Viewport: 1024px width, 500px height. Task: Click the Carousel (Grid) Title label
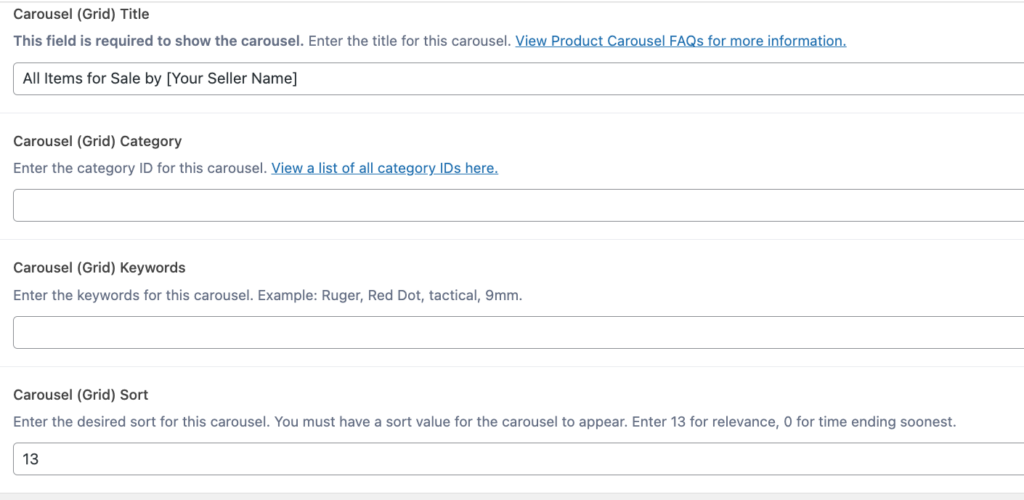pos(81,14)
